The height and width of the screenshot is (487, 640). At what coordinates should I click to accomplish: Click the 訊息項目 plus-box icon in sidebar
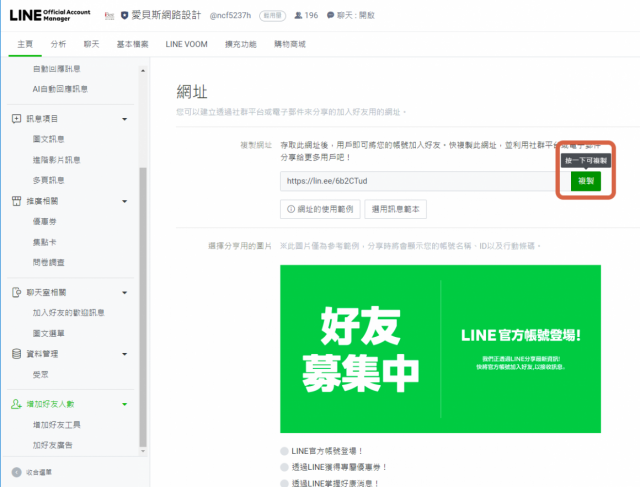[x=17, y=120]
